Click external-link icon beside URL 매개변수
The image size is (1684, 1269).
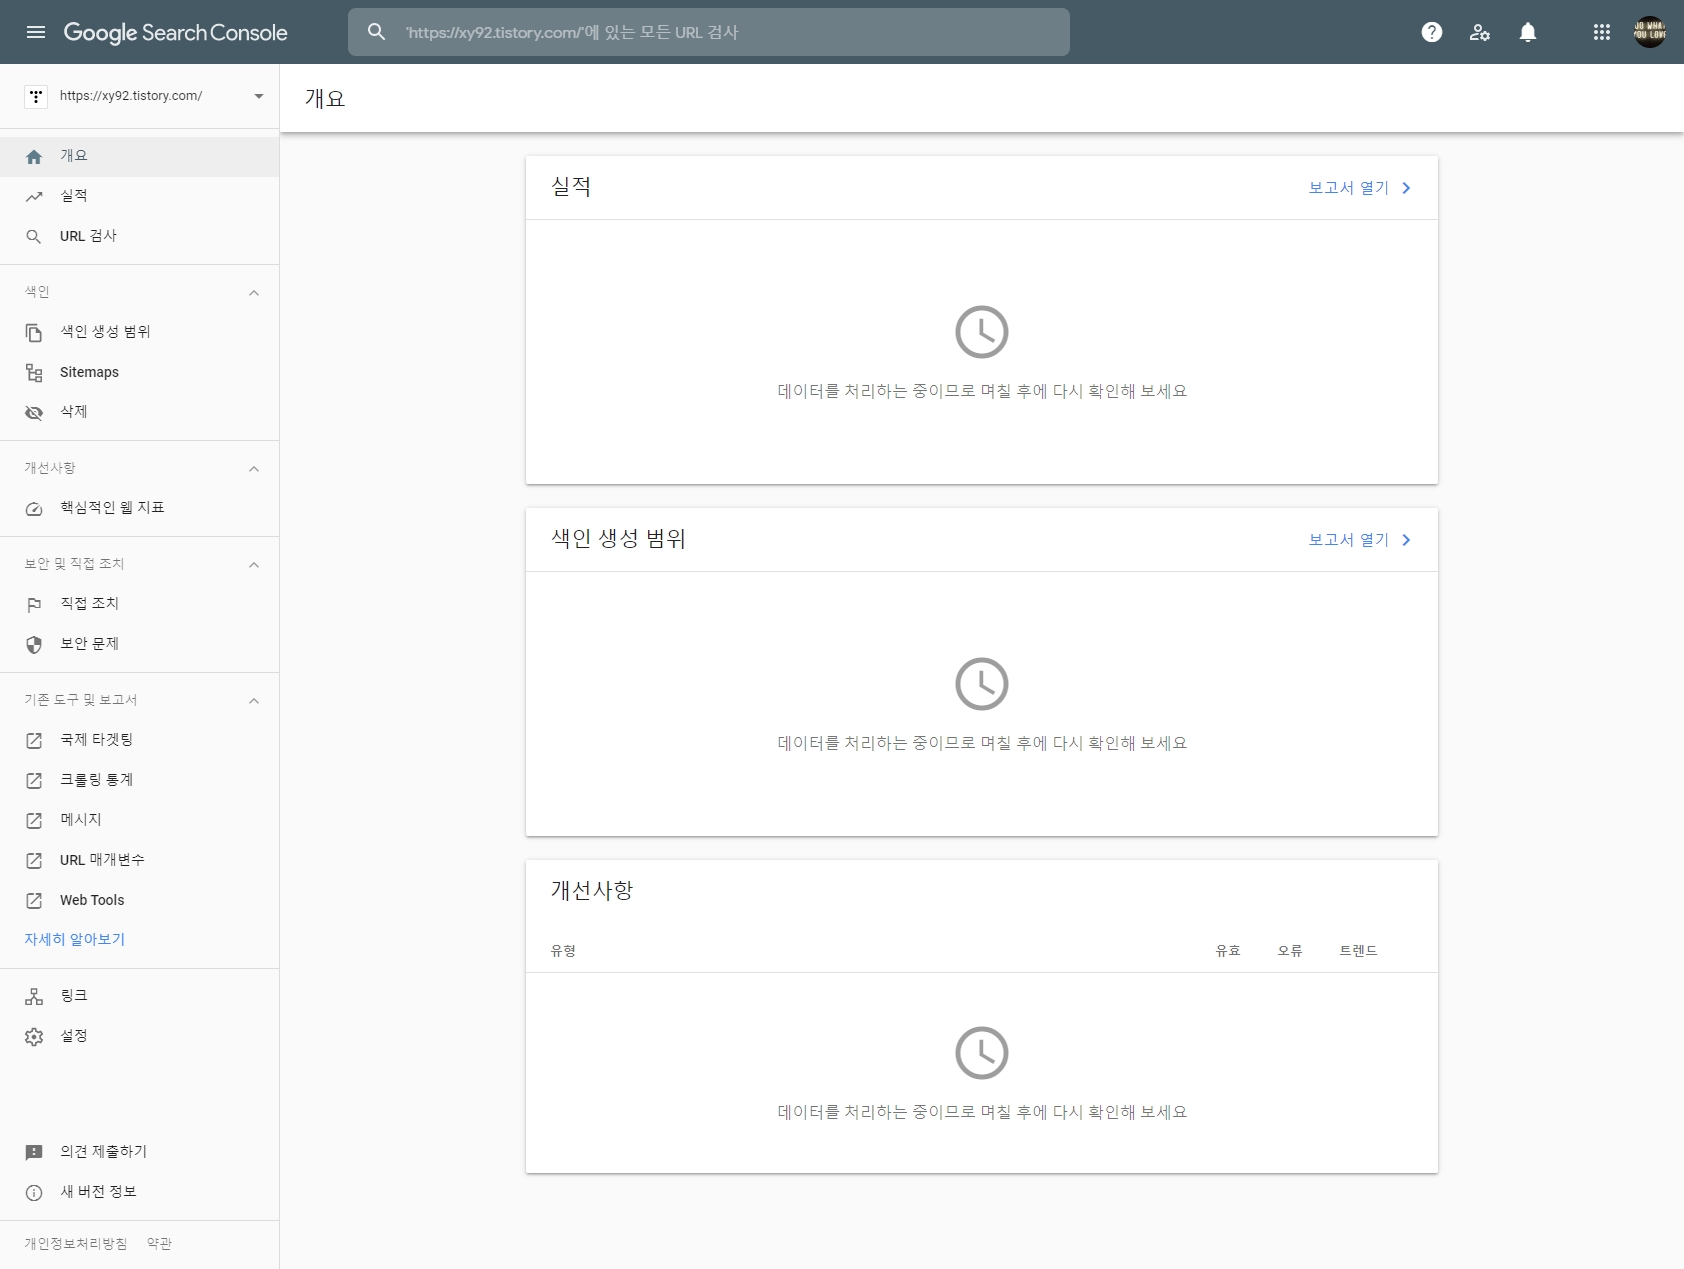(x=34, y=861)
